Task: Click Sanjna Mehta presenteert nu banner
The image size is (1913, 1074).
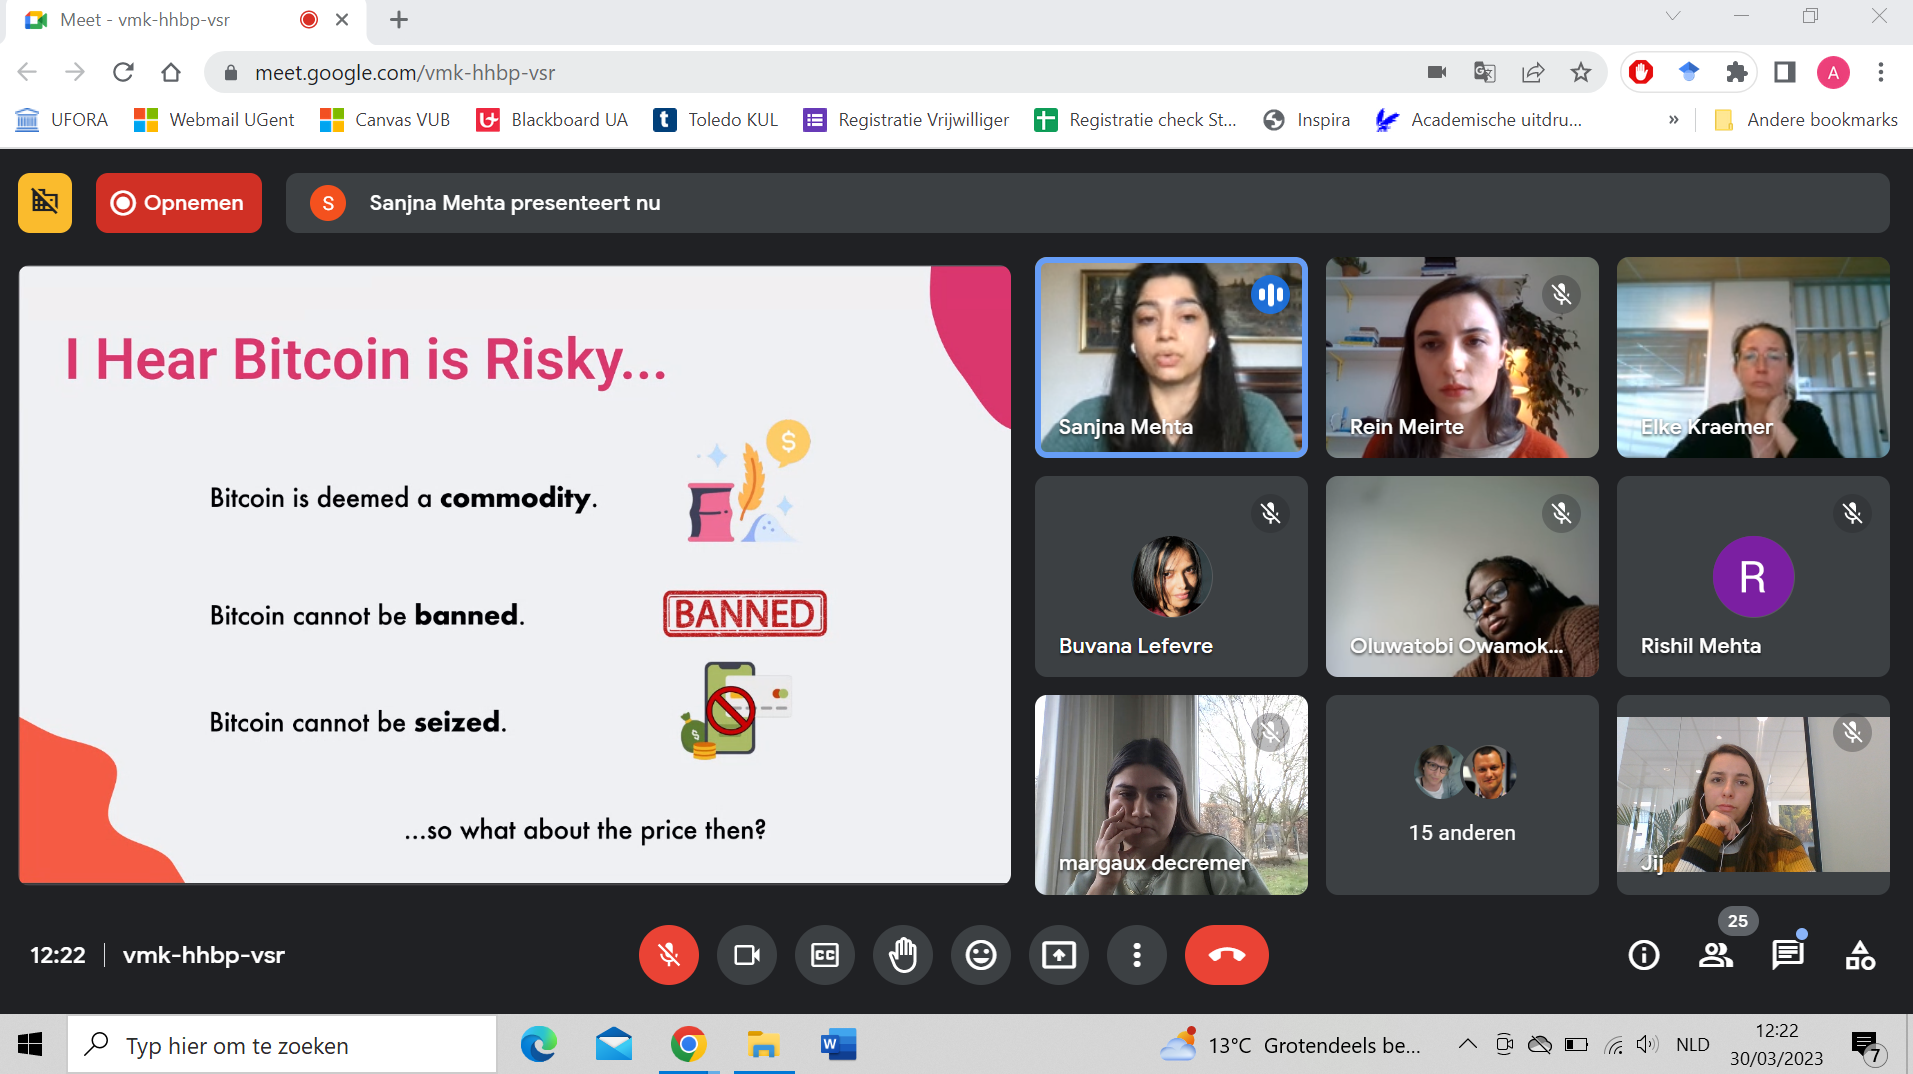Action: coord(1087,203)
